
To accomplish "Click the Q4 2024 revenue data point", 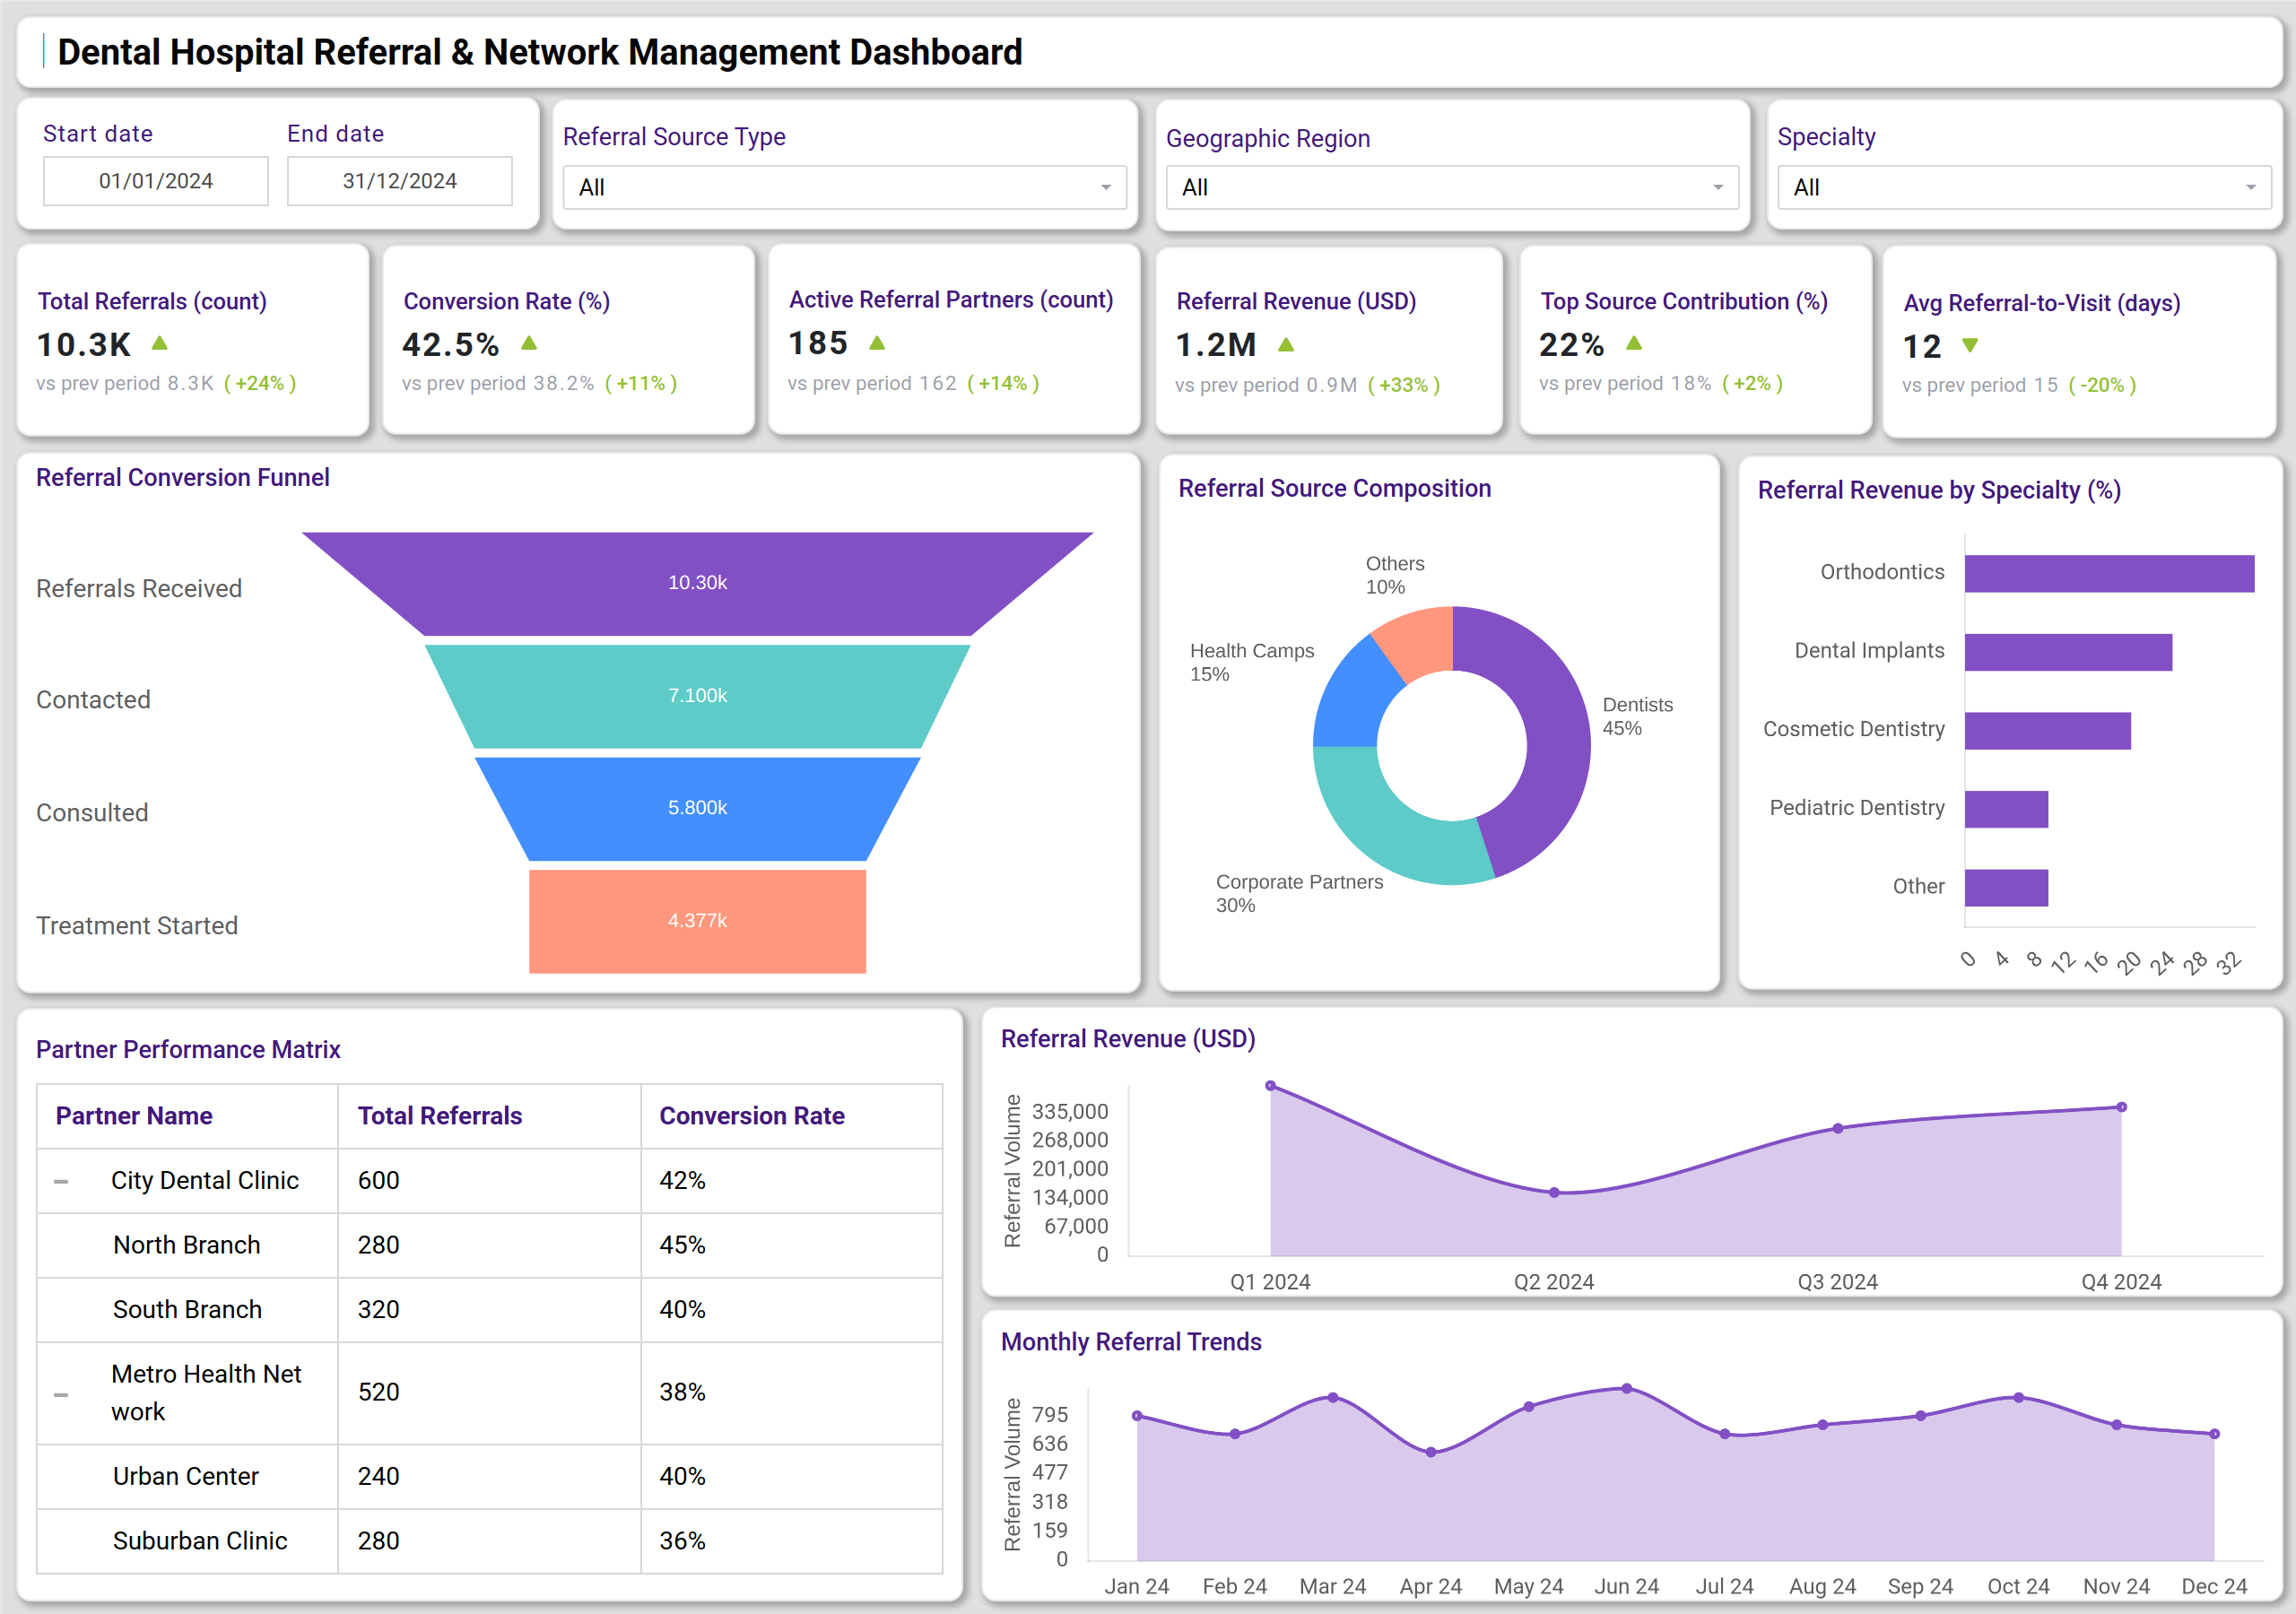I will [2122, 1108].
